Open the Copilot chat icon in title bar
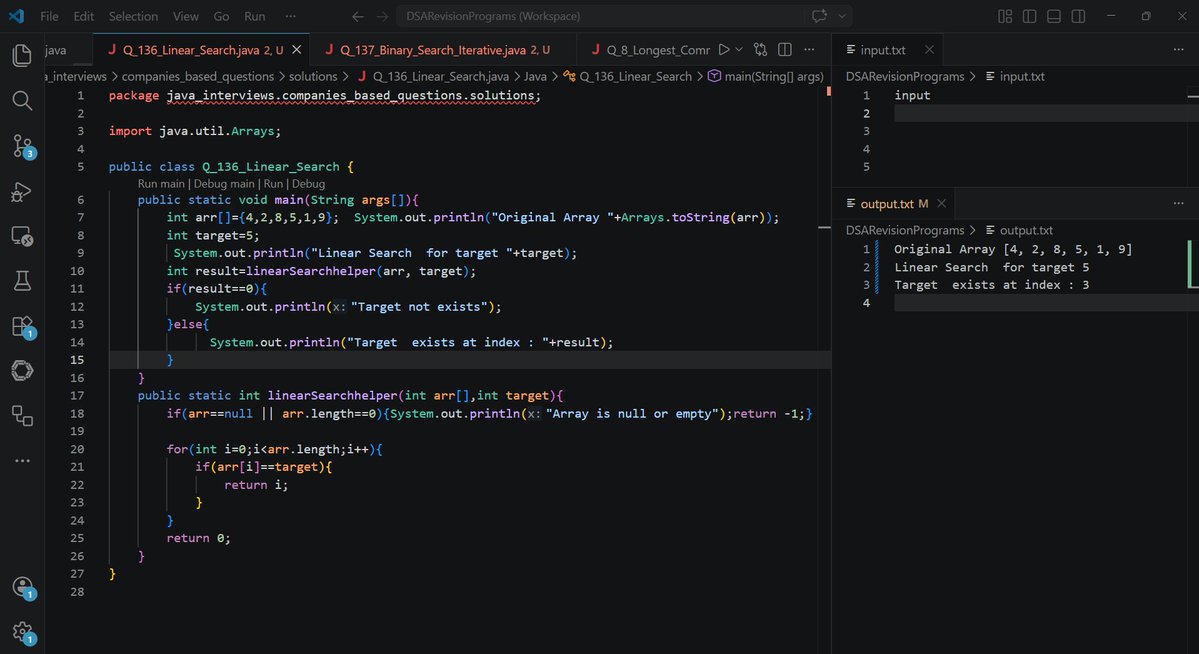The height and width of the screenshot is (654, 1199). [x=820, y=16]
